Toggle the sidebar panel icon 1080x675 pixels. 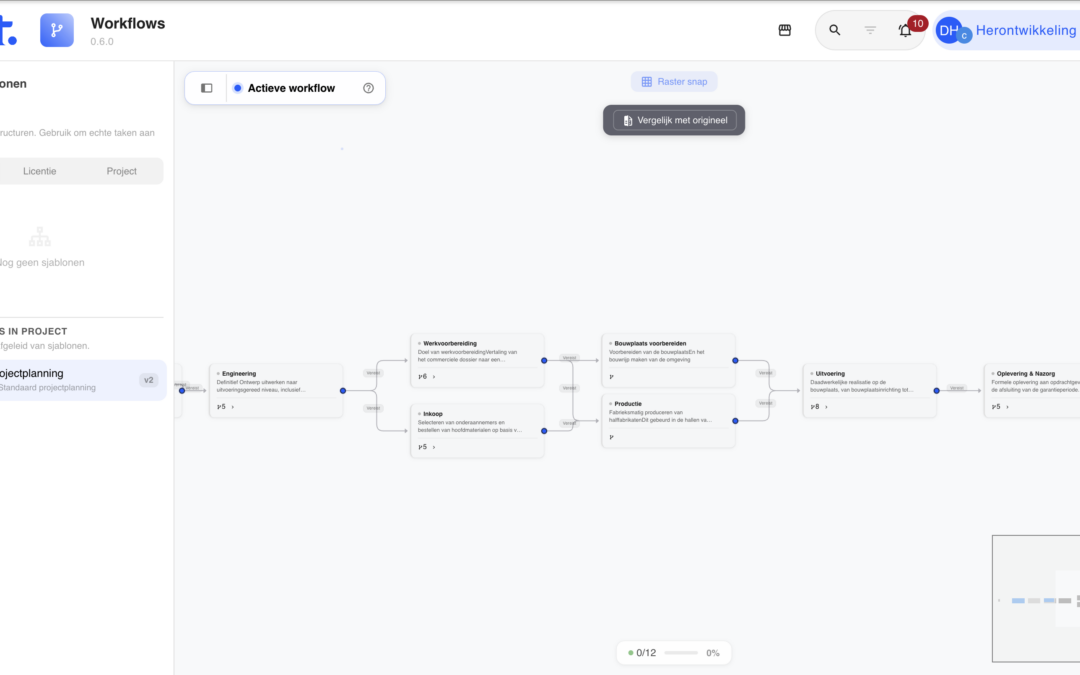[207, 88]
